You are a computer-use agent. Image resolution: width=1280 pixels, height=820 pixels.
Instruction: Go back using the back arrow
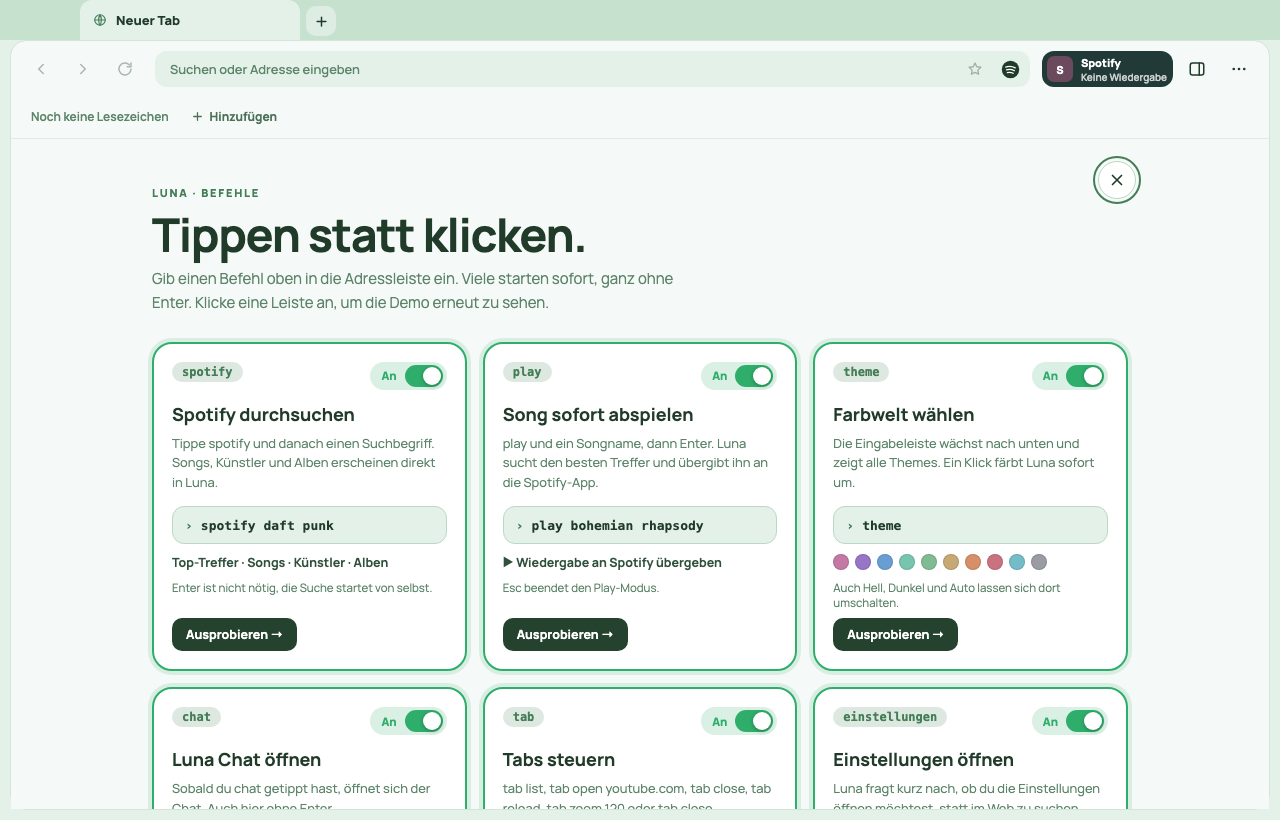(x=41, y=69)
